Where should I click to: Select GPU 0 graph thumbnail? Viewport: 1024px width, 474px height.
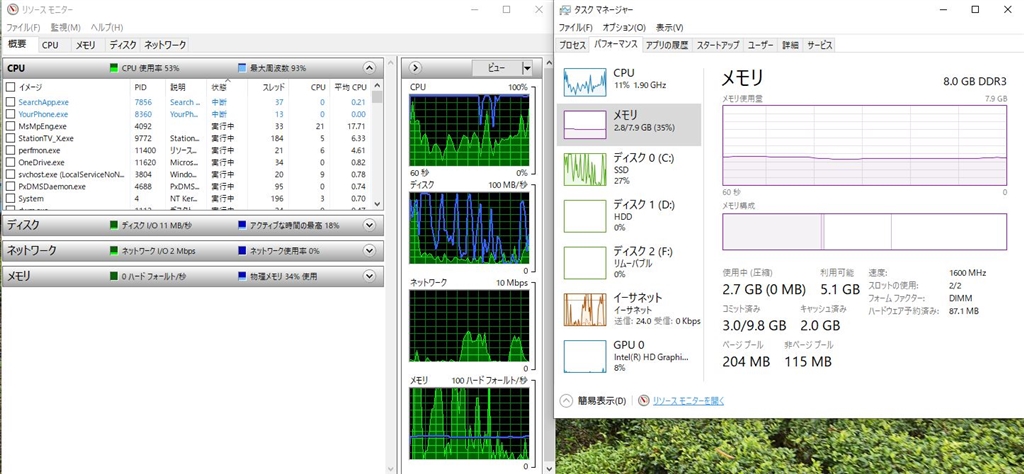pyautogui.click(x=585, y=356)
